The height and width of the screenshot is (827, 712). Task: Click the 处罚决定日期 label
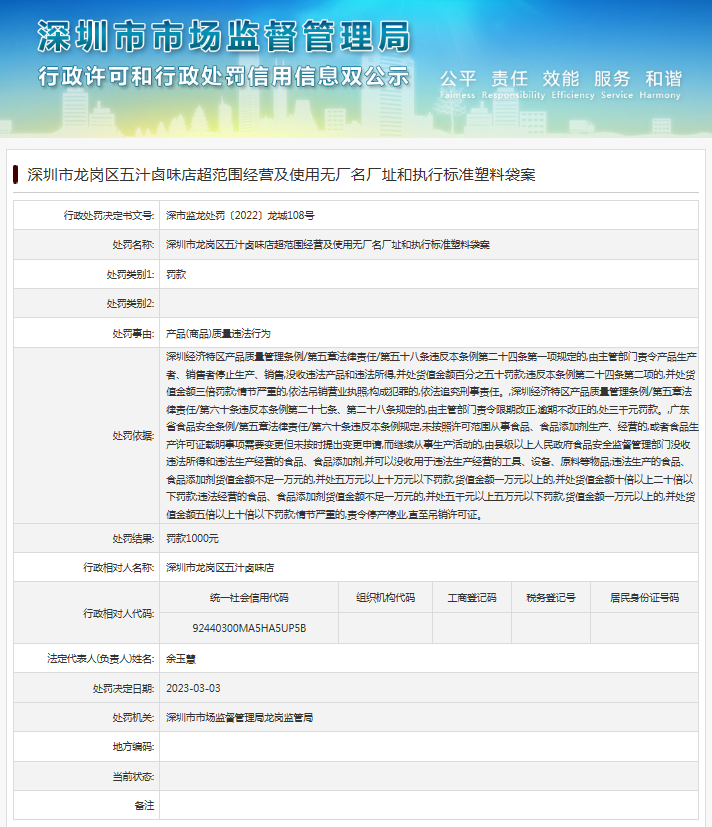123,688
